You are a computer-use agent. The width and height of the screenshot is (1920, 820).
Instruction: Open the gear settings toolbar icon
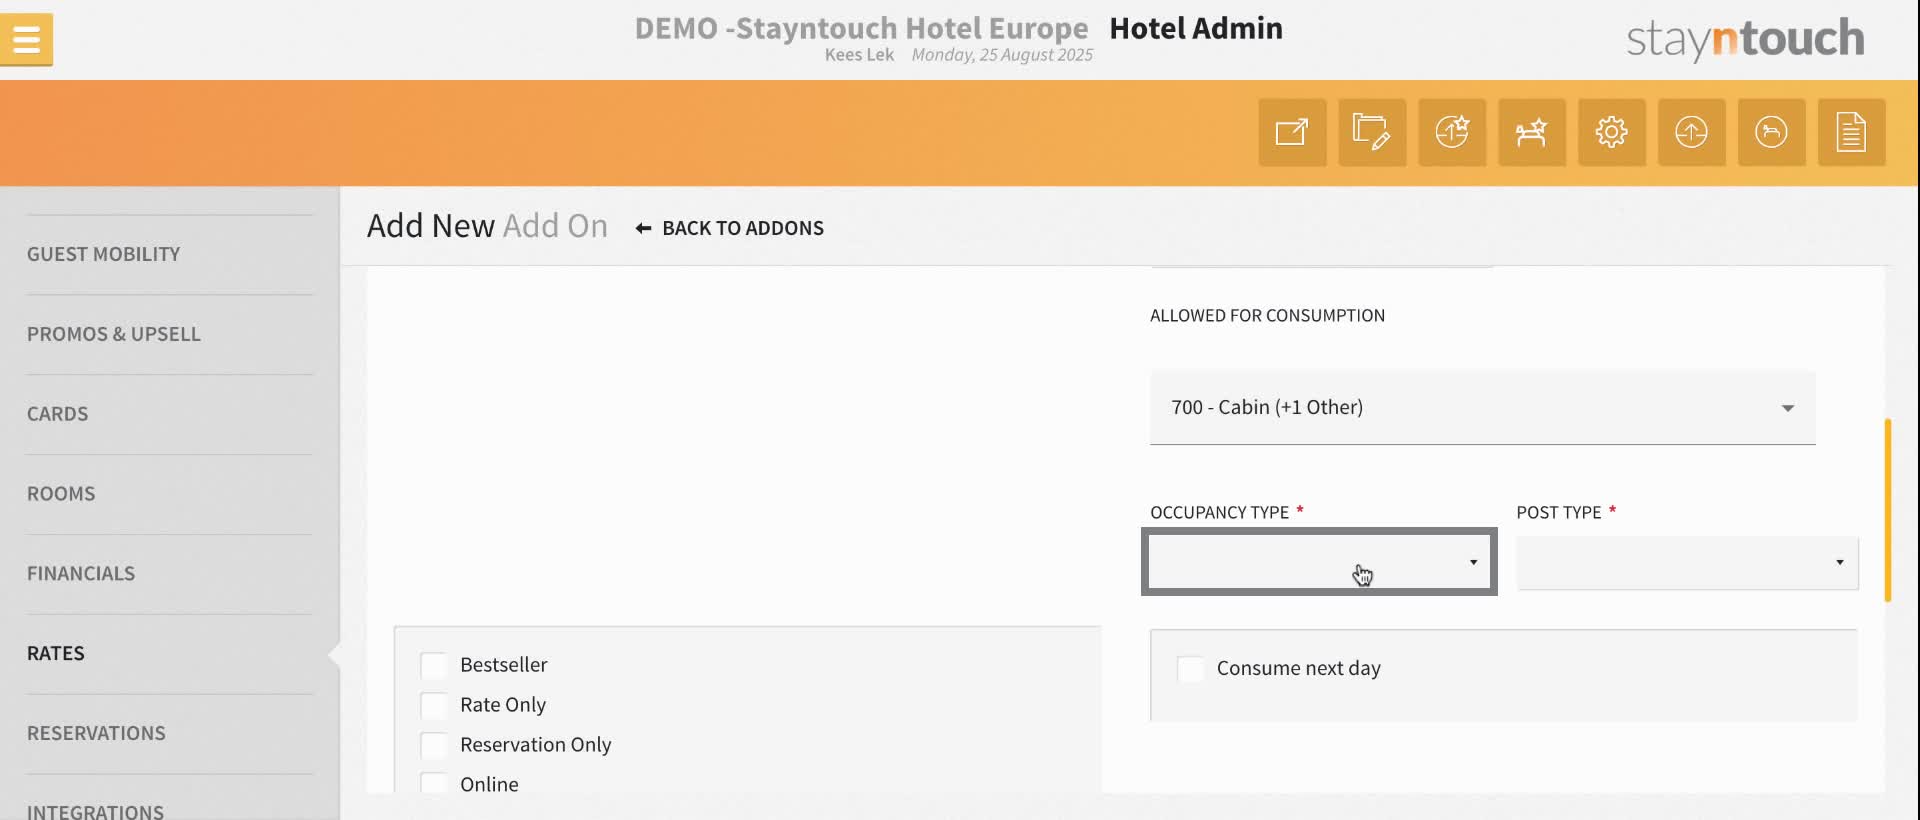pyautogui.click(x=1612, y=132)
